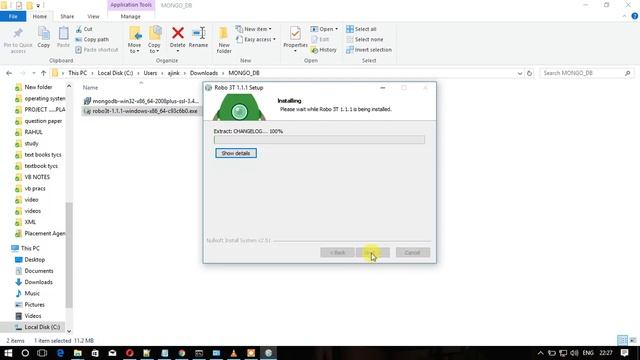Click Invert selection in ribbon
This screenshot has height=360, width=640.
pos(369,50)
